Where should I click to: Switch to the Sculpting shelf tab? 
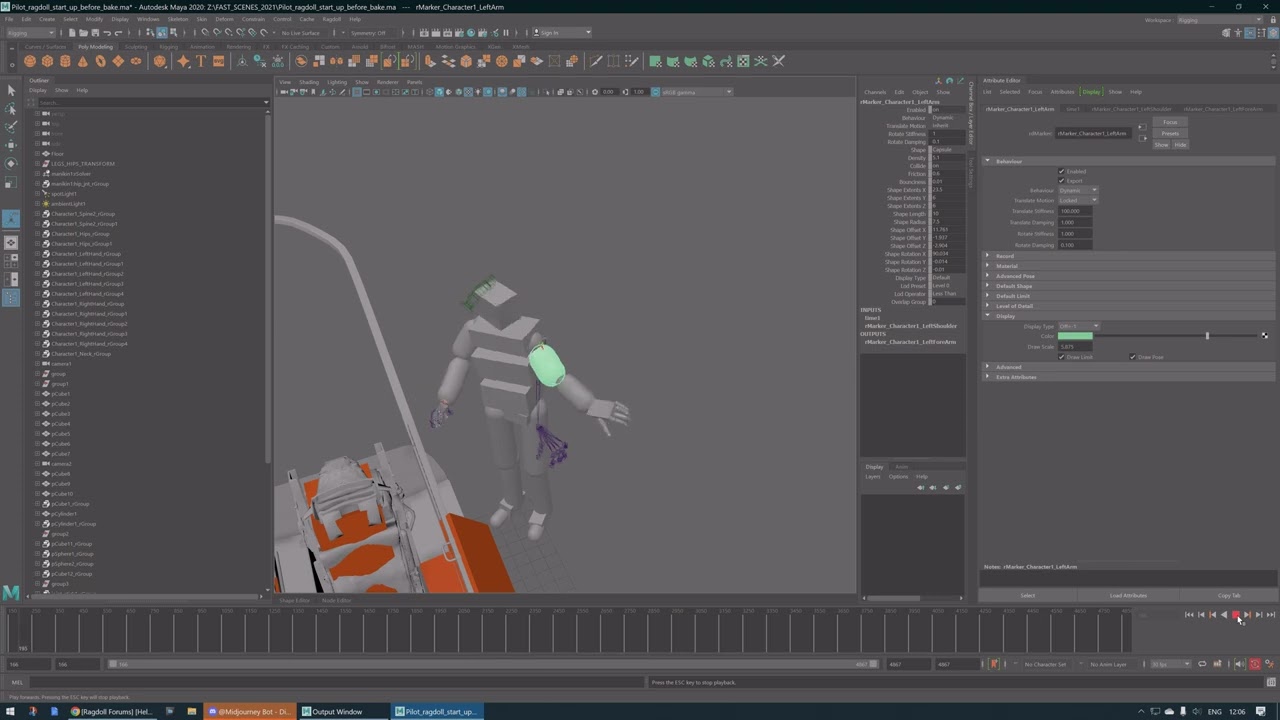[135, 47]
